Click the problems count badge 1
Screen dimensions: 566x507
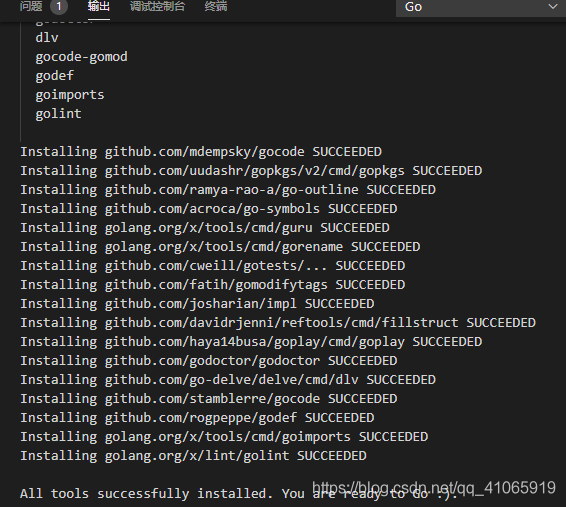pyautogui.click(x=59, y=6)
